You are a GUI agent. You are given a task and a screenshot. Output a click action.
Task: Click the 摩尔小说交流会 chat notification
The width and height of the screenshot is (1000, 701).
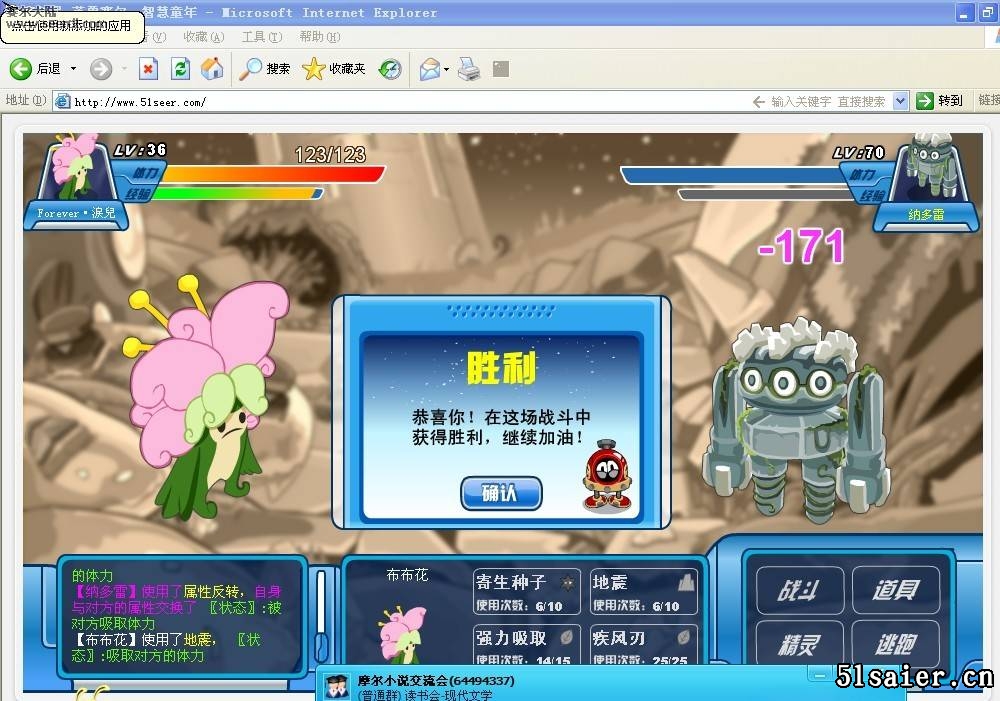436,681
